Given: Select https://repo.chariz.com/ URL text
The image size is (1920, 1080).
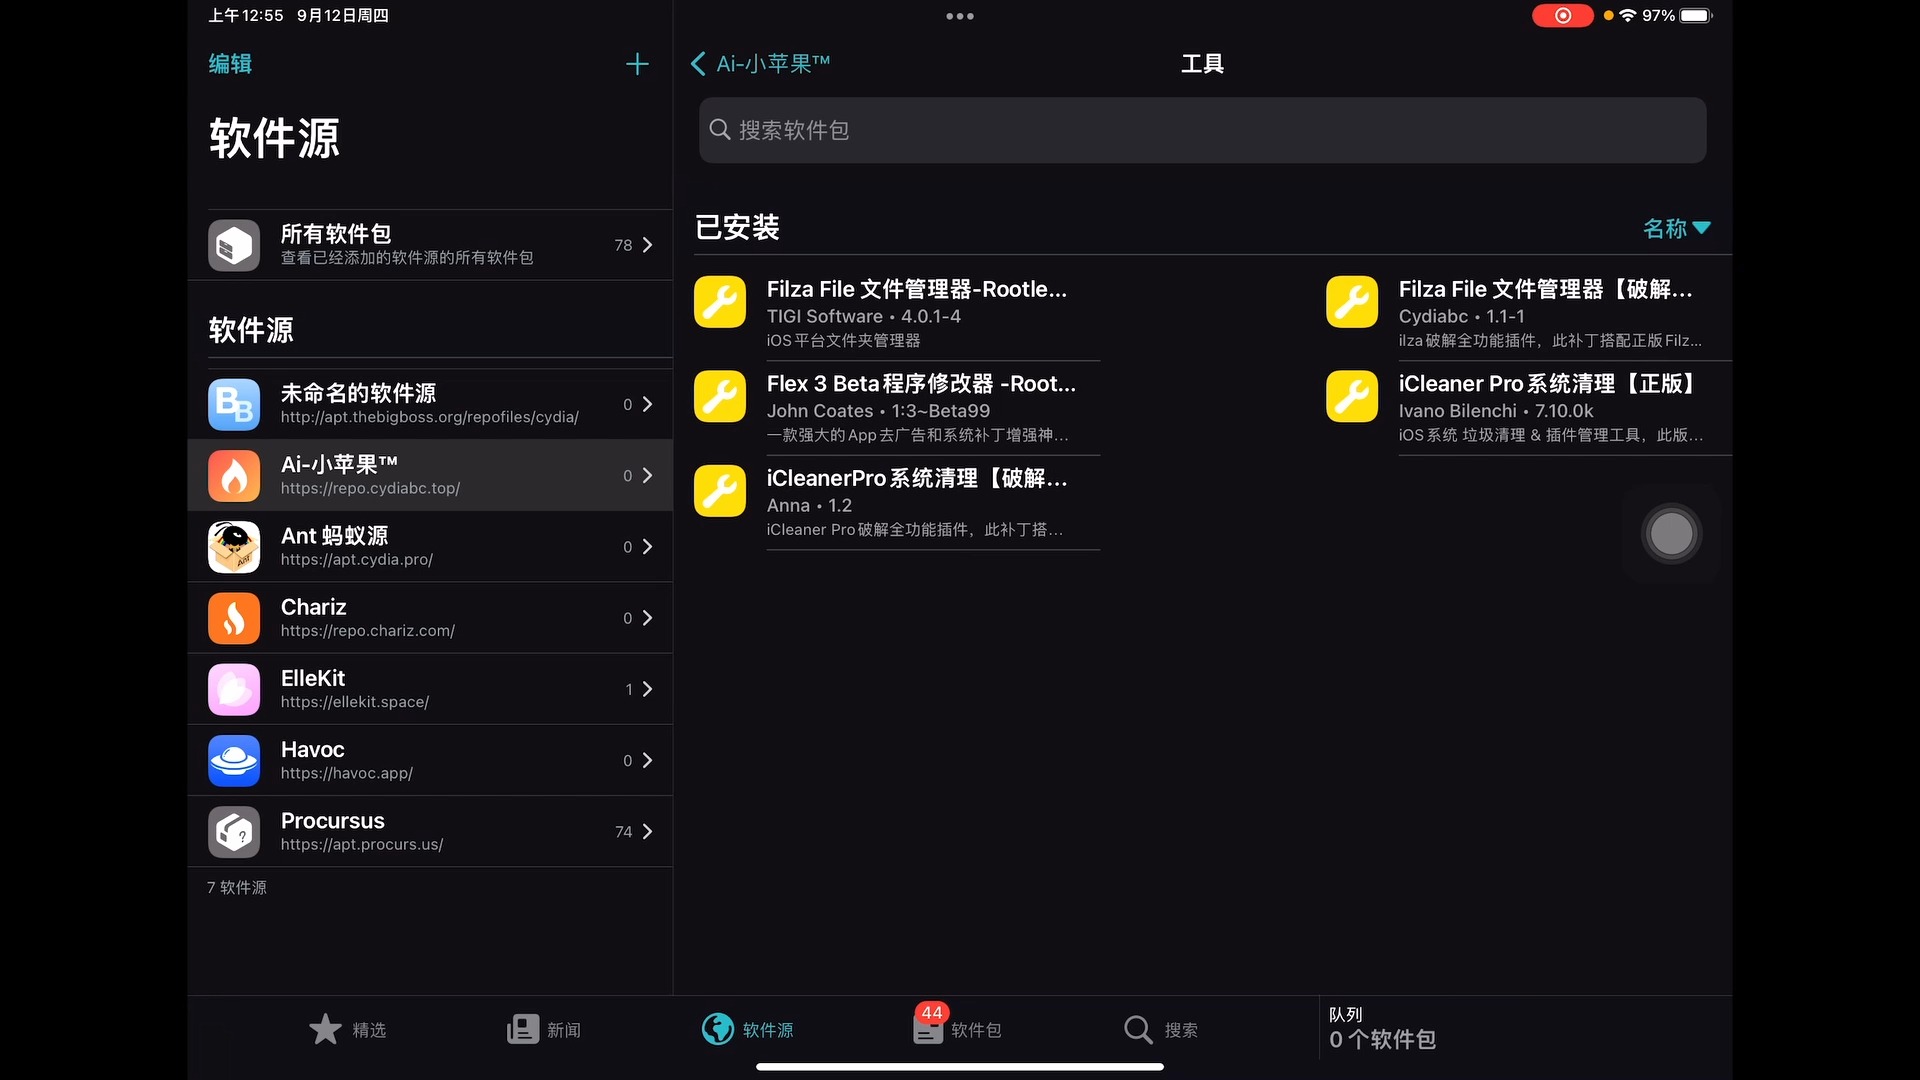Looking at the screenshot, I should [368, 631].
